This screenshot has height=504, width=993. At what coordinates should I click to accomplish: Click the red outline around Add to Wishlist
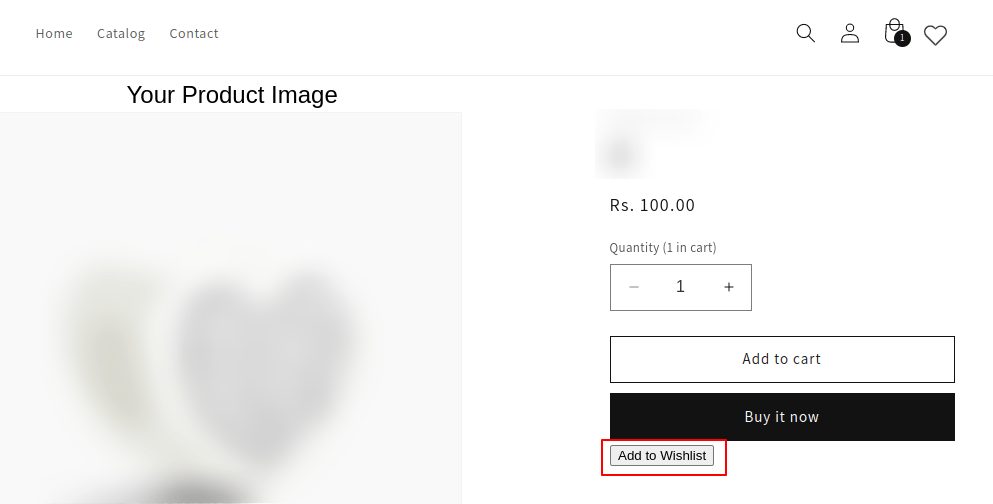coord(724,457)
